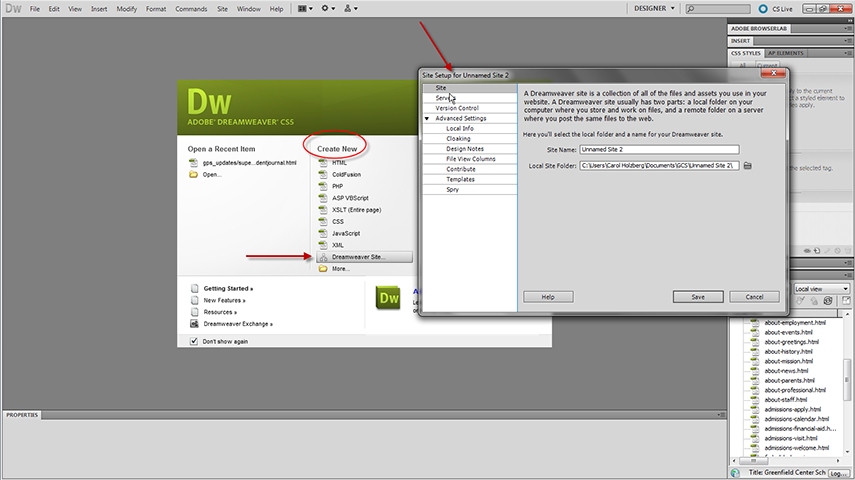This screenshot has height=480, width=855.
Task: Click the Refresh icon in the Files panel
Action: click(x=828, y=301)
